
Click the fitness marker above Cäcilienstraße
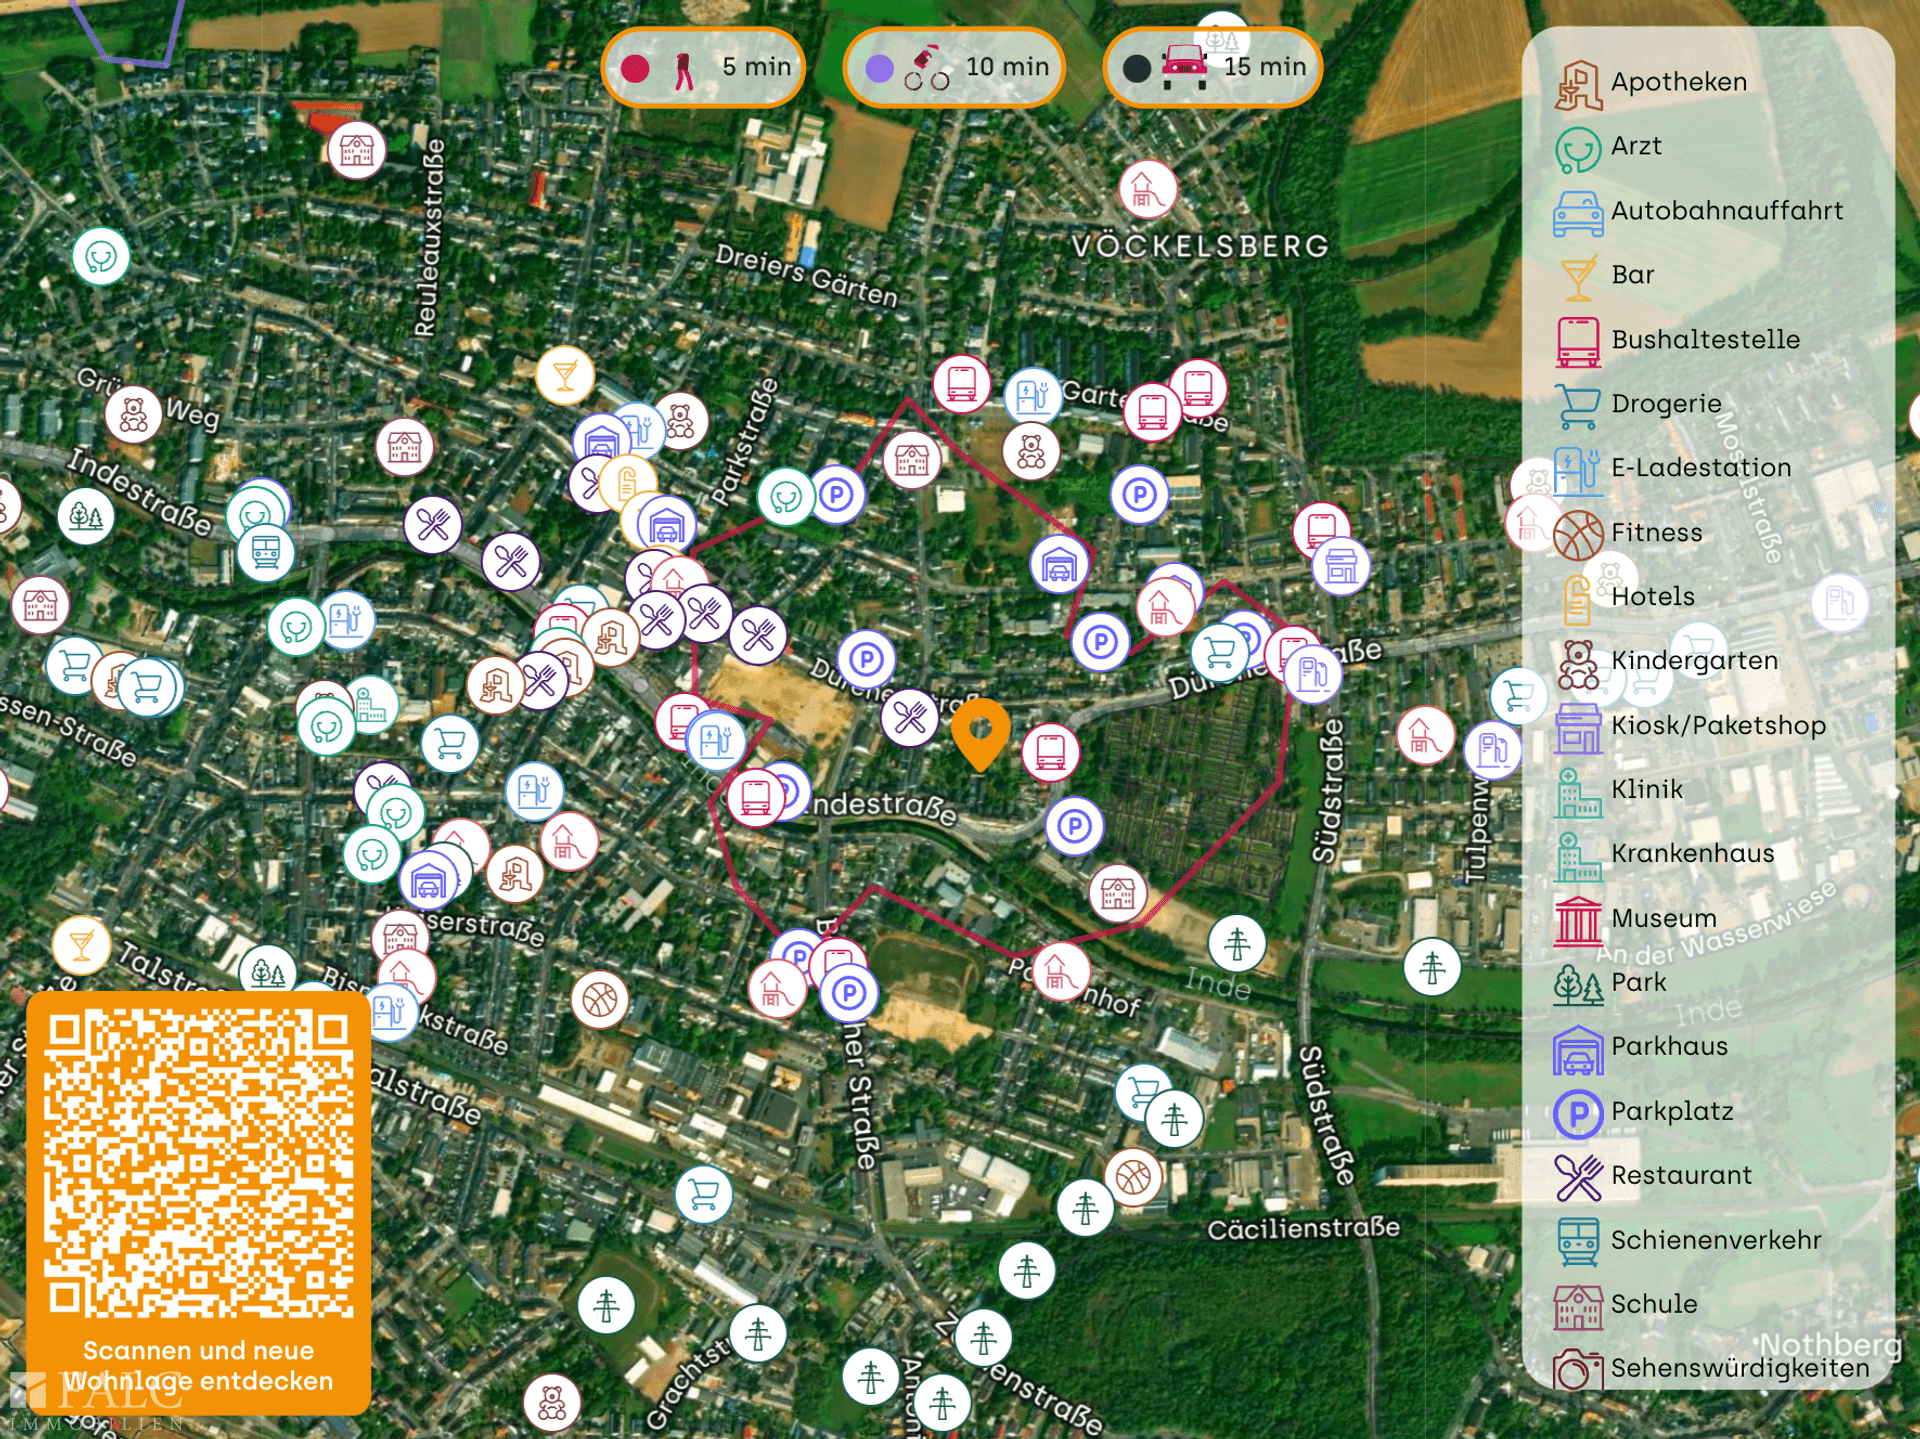1133,1177
